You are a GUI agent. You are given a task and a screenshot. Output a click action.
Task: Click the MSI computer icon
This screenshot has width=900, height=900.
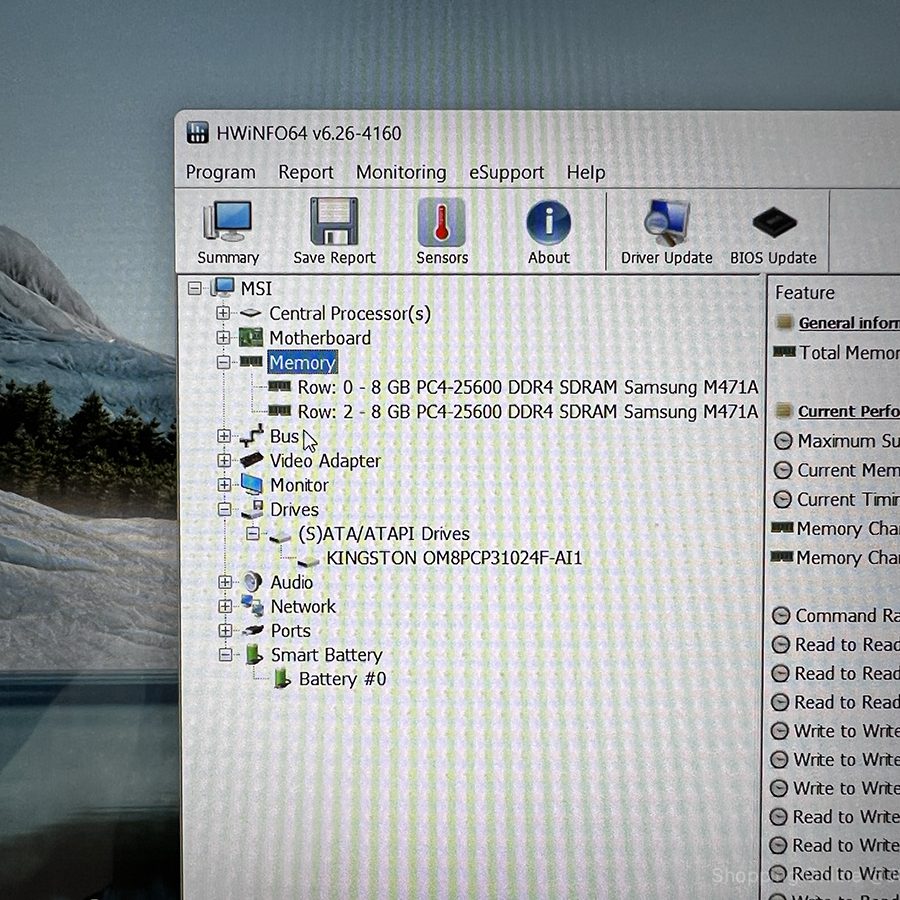[x=223, y=287]
